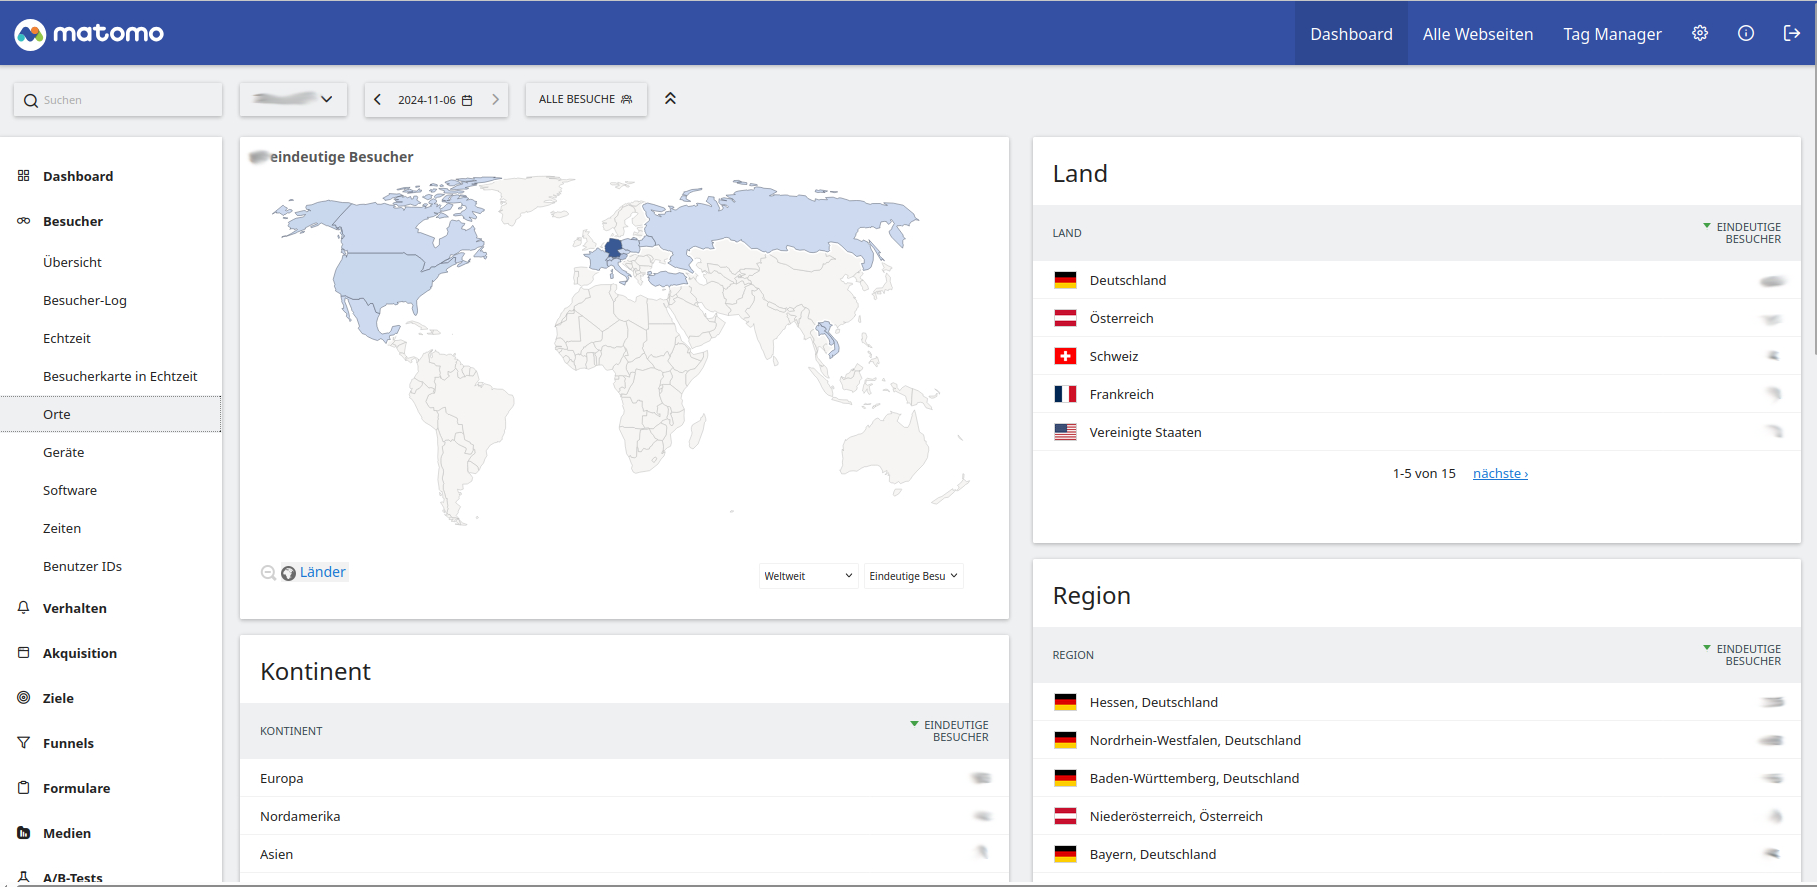Click zoom-out magnifier on map
1817x887 pixels.
[x=268, y=573]
